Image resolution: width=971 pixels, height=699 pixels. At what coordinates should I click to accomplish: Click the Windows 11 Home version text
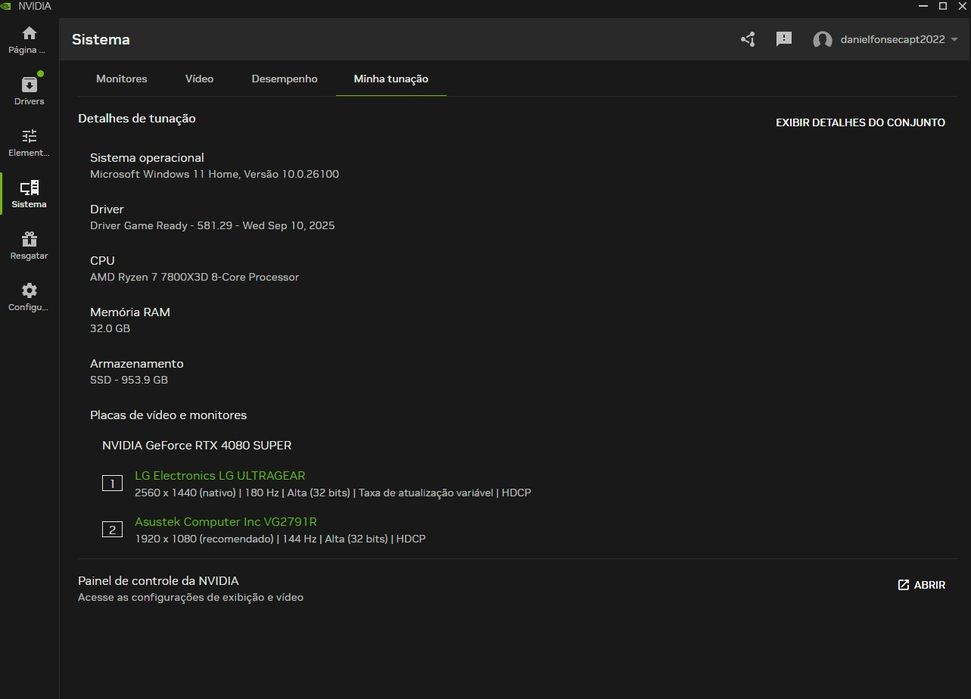click(x=214, y=174)
